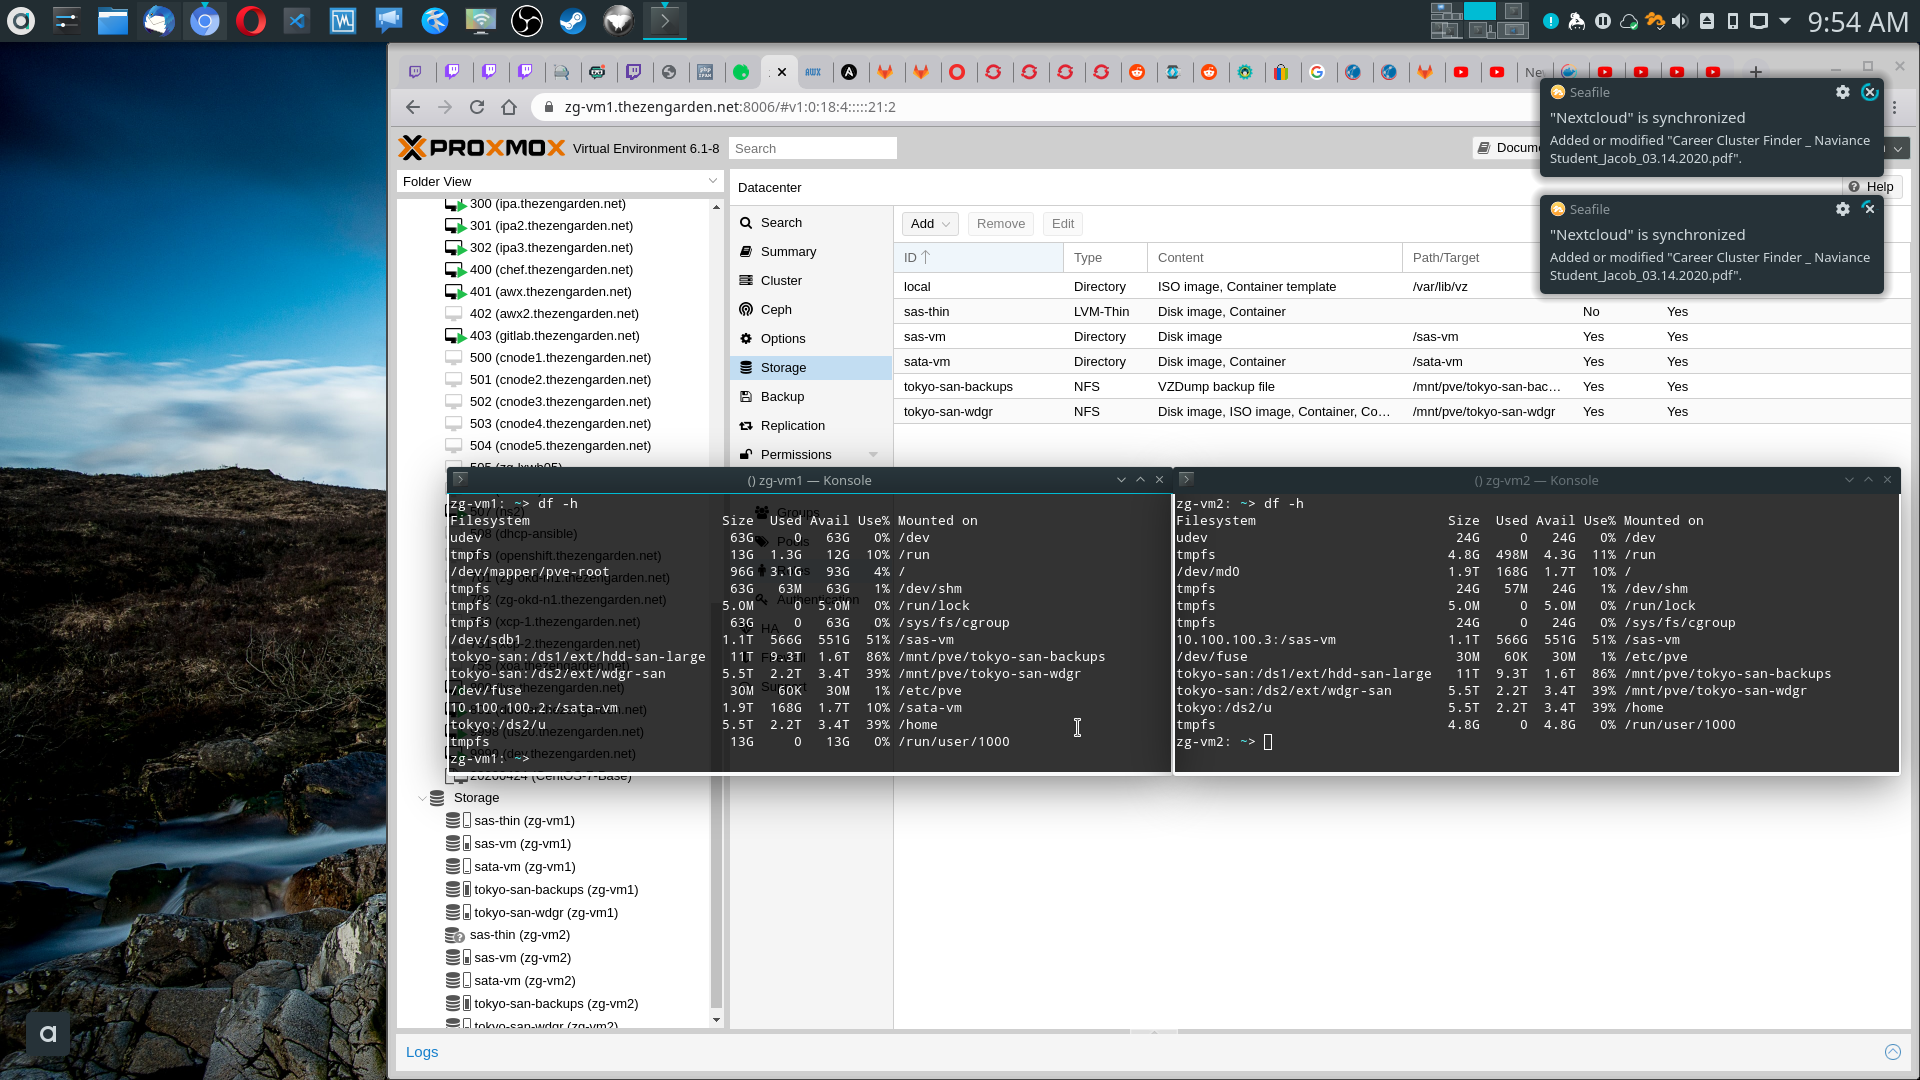
Task: Select the 'tokyo-san-backups' storage row
Action: [x=1400, y=387]
